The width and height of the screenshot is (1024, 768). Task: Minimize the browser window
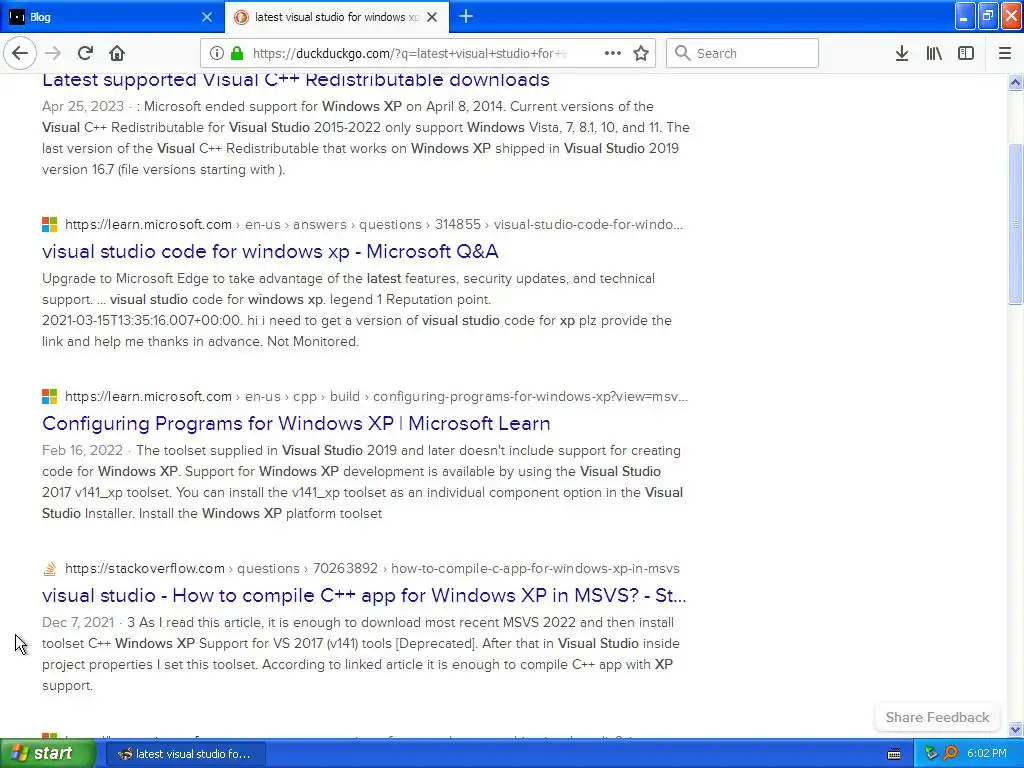click(x=965, y=17)
